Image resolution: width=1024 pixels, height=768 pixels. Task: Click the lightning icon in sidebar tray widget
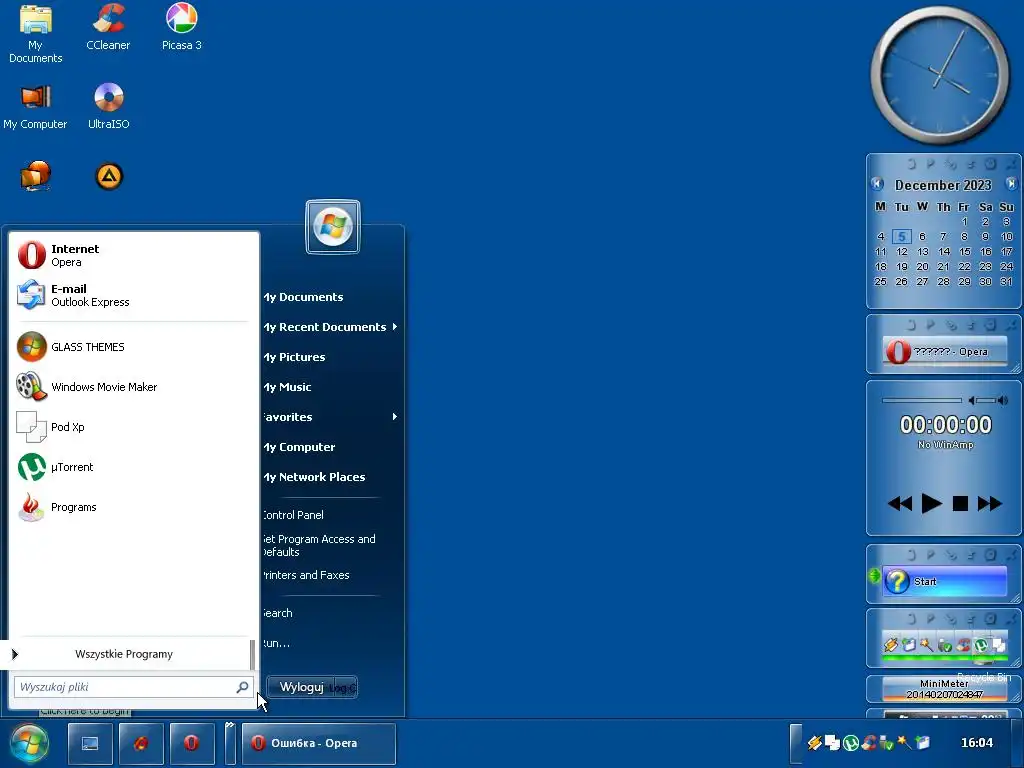pyautogui.click(x=891, y=645)
